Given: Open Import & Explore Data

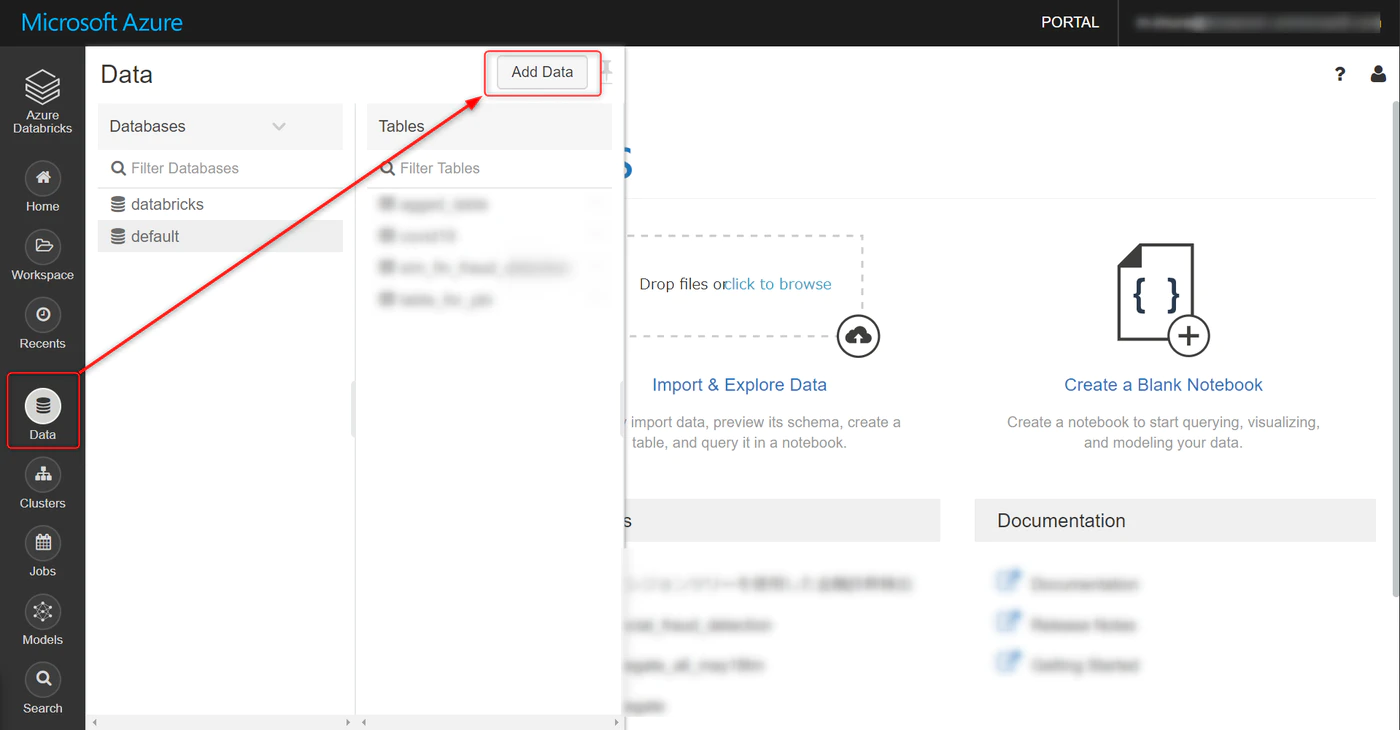Looking at the screenshot, I should pyautogui.click(x=739, y=385).
